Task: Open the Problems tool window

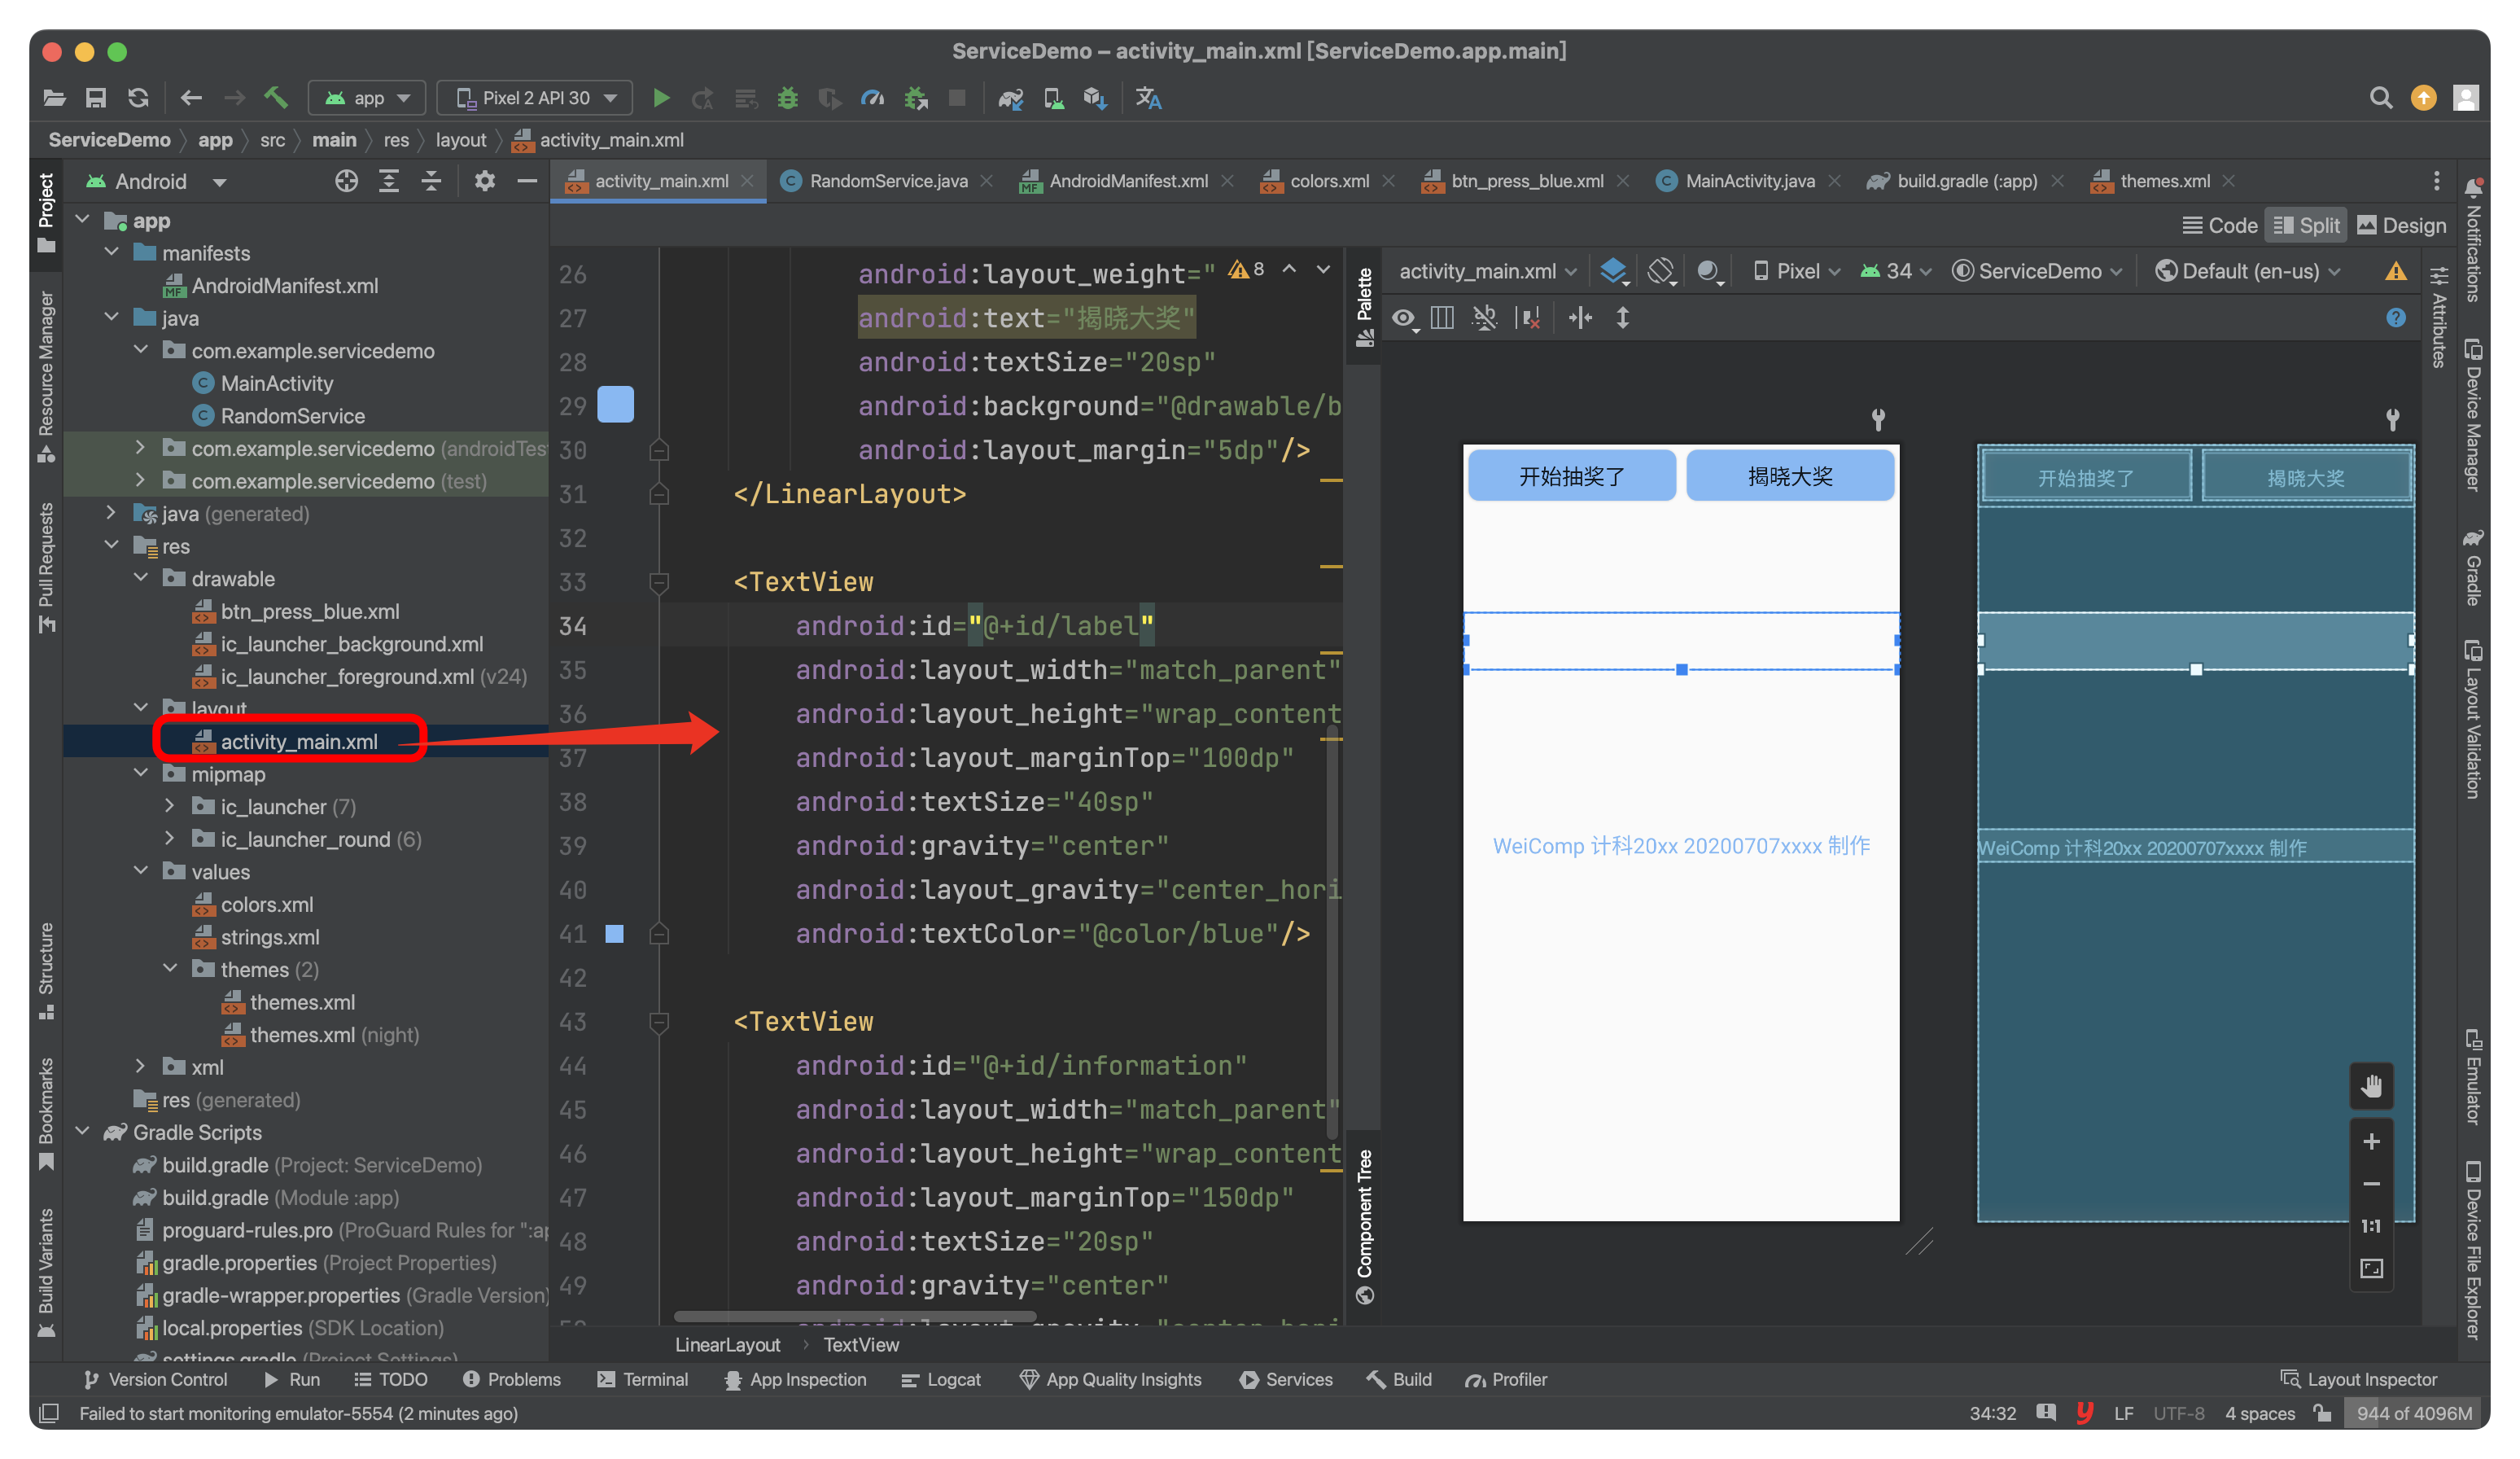Action: click(x=511, y=1379)
